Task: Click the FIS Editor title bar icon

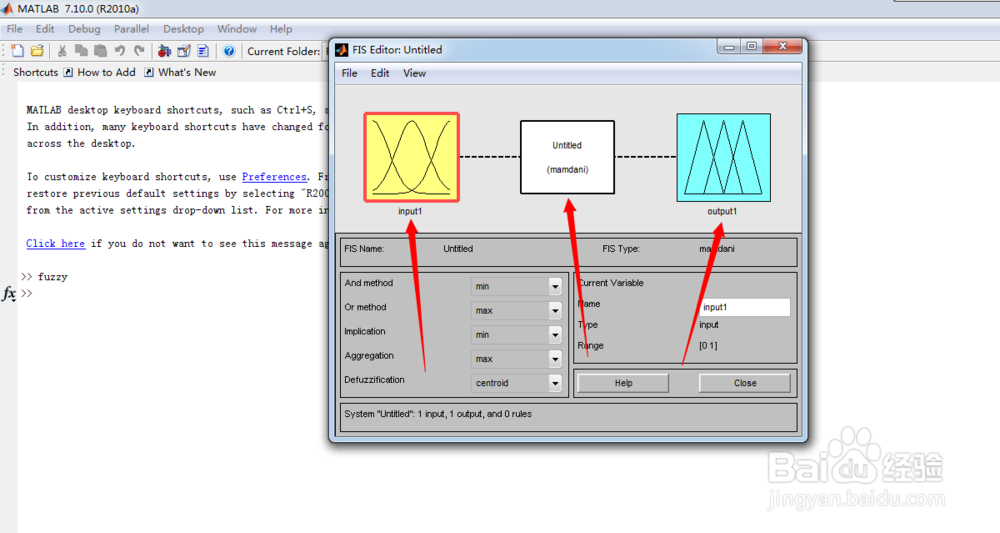Action: pyautogui.click(x=342, y=50)
